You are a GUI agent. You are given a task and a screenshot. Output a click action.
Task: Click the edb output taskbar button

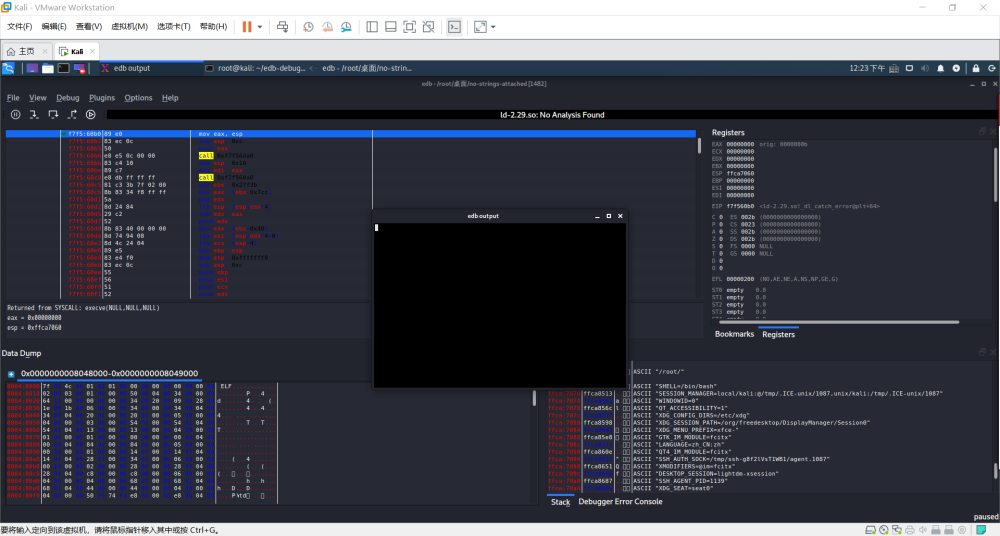tap(151, 68)
